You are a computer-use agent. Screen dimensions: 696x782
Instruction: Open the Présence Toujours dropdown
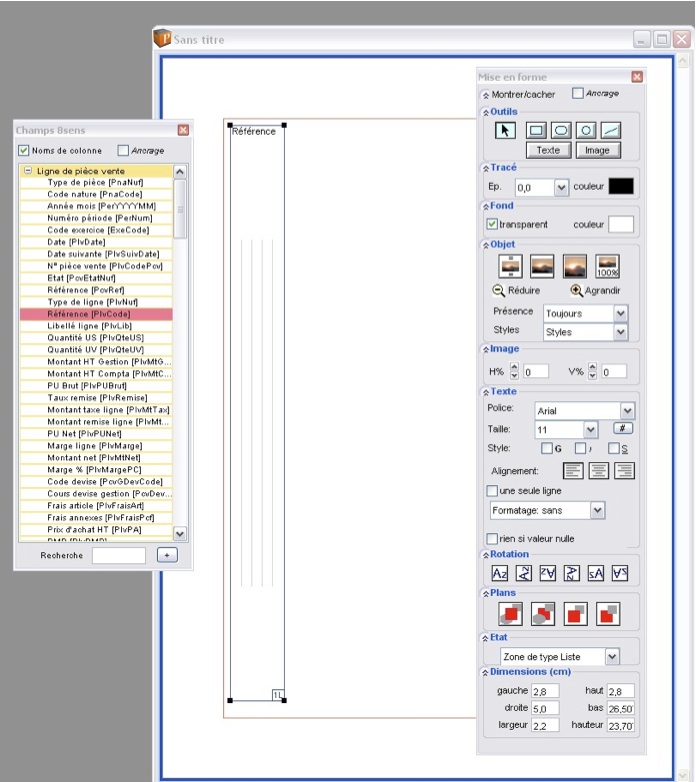pyautogui.click(x=620, y=313)
